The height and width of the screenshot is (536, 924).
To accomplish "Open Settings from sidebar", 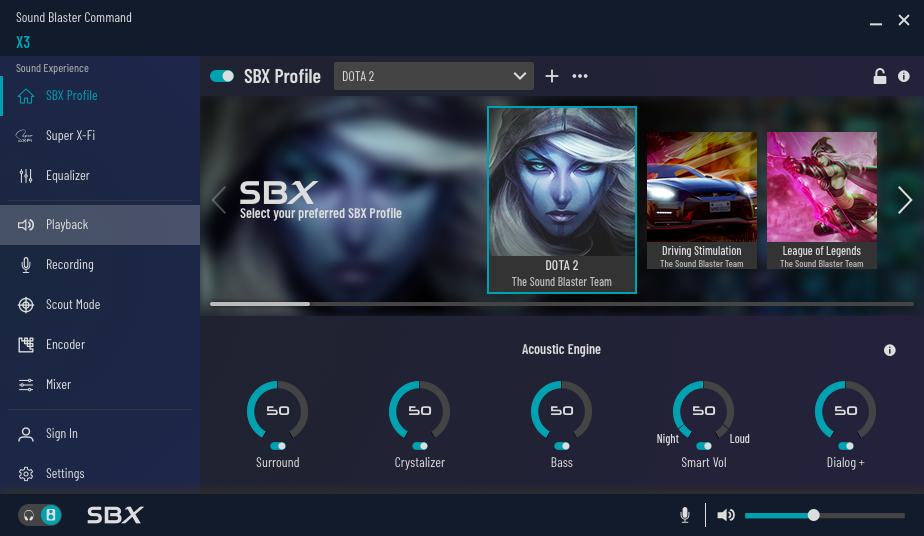I will (x=100, y=474).
